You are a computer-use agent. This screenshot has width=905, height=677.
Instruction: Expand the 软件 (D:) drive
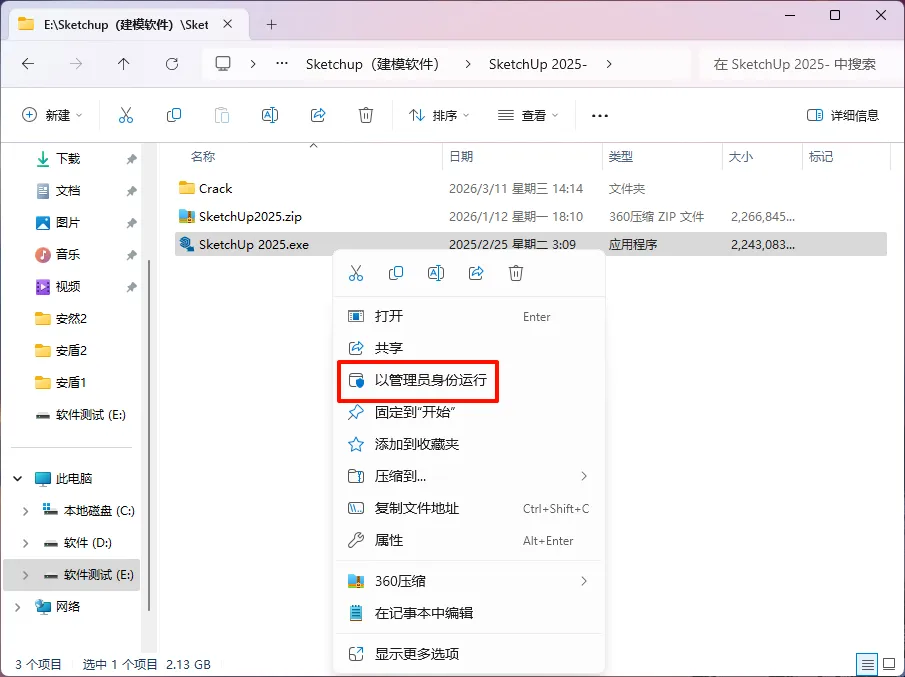(25, 543)
